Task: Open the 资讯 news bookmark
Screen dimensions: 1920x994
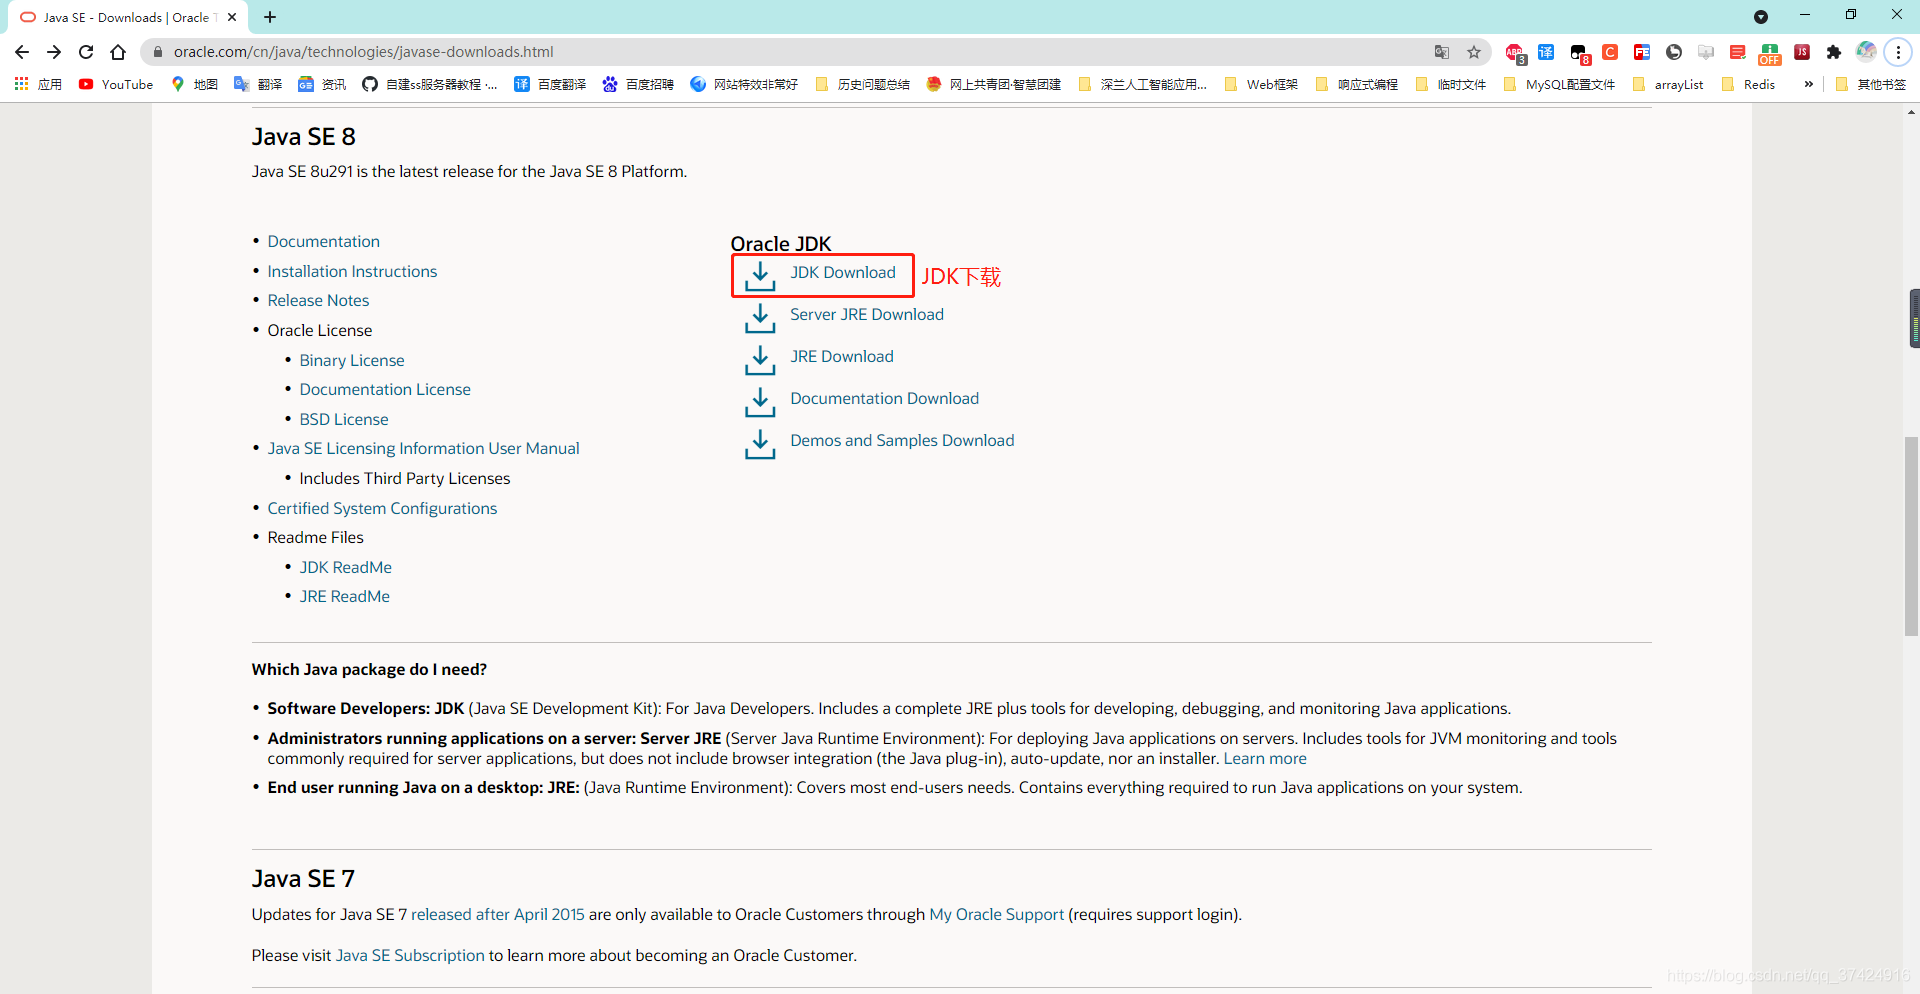Action: pyautogui.click(x=322, y=84)
